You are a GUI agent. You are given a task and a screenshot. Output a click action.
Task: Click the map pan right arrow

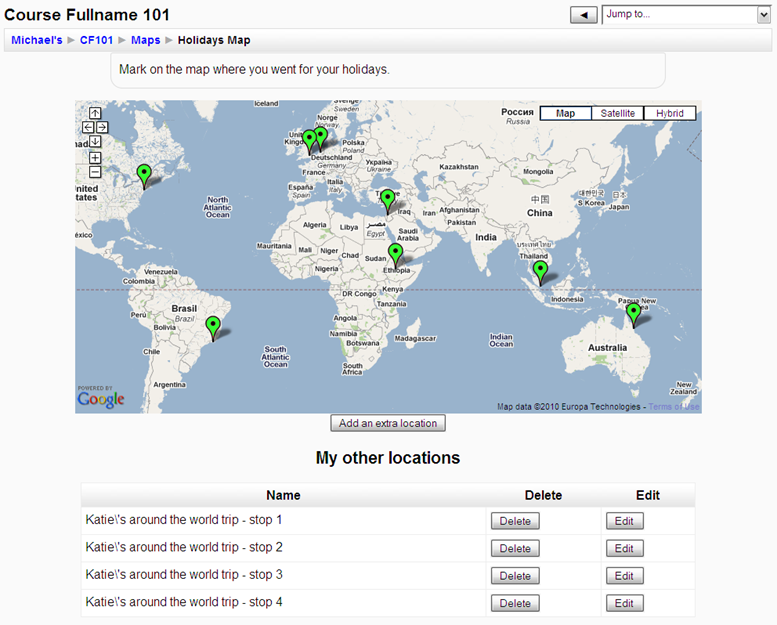coord(102,127)
